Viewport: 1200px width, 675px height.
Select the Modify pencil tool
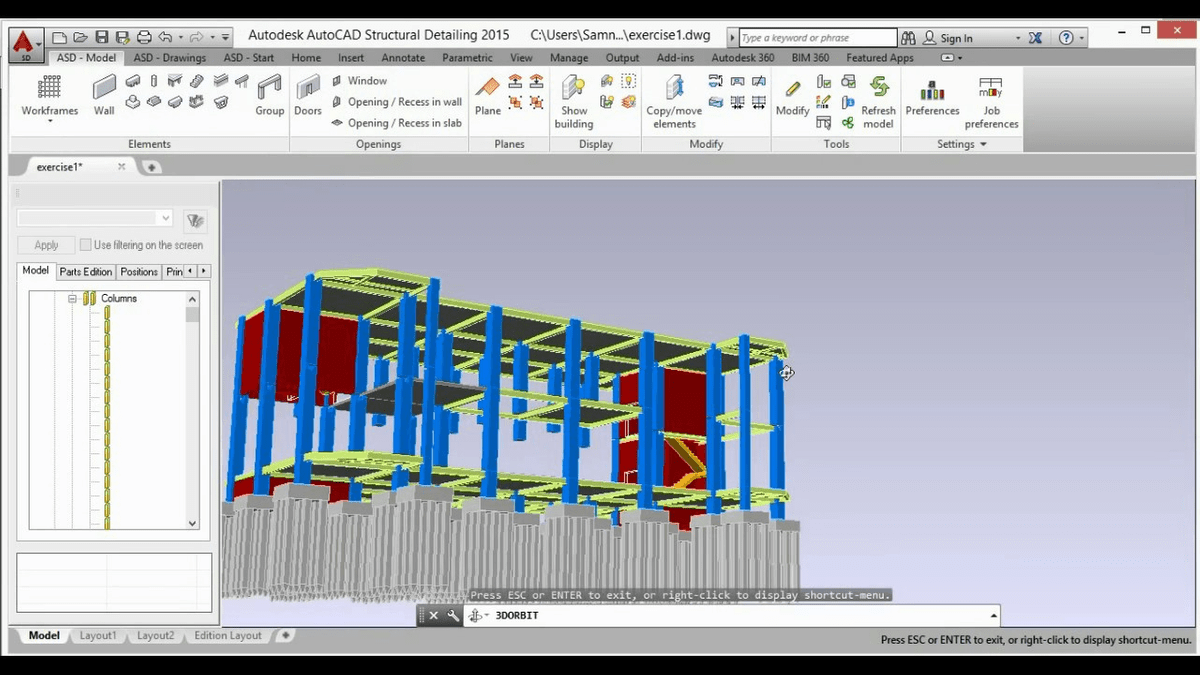pos(792,96)
